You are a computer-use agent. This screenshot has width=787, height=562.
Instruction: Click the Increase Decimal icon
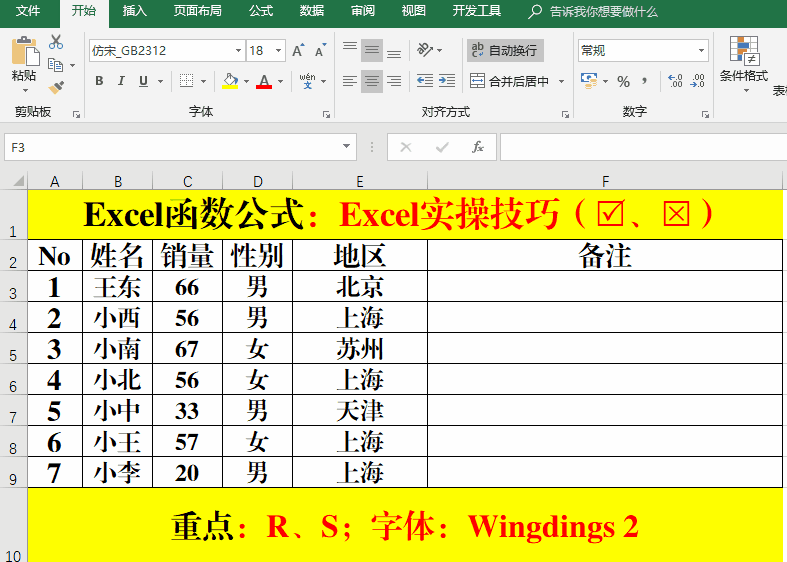click(674, 81)
